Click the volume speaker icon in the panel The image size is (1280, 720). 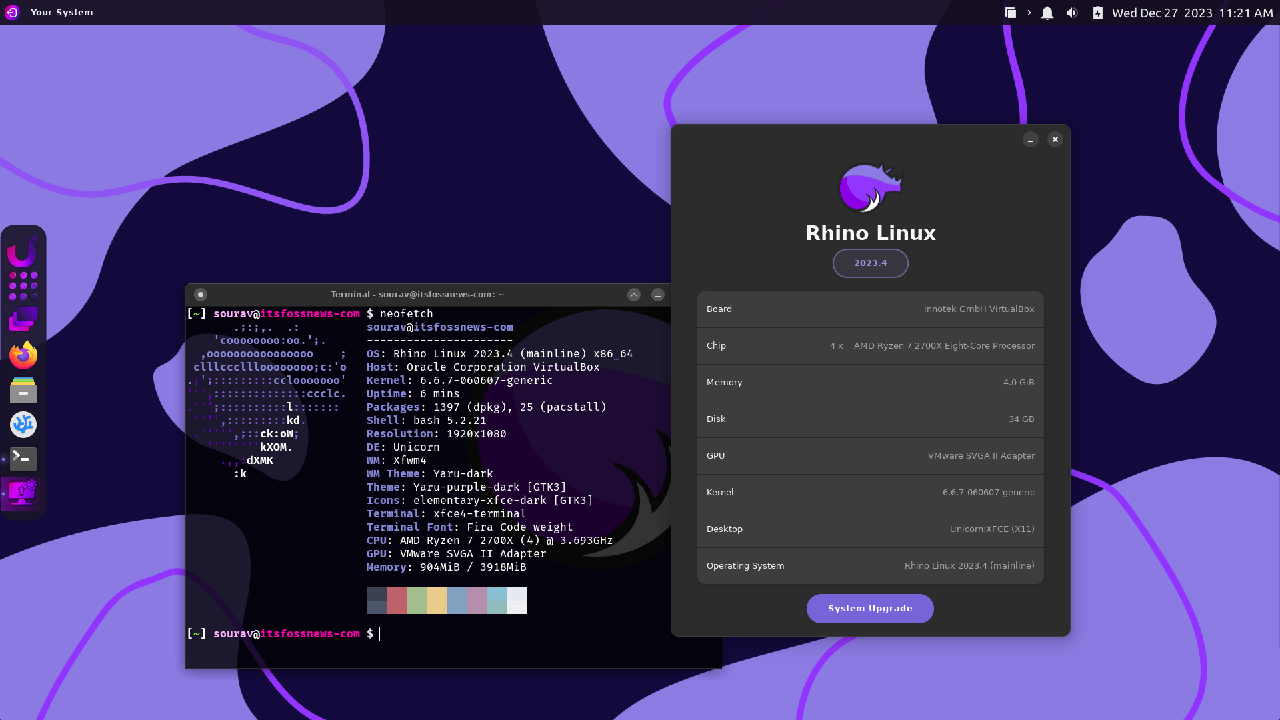[x=1072, y=13]
